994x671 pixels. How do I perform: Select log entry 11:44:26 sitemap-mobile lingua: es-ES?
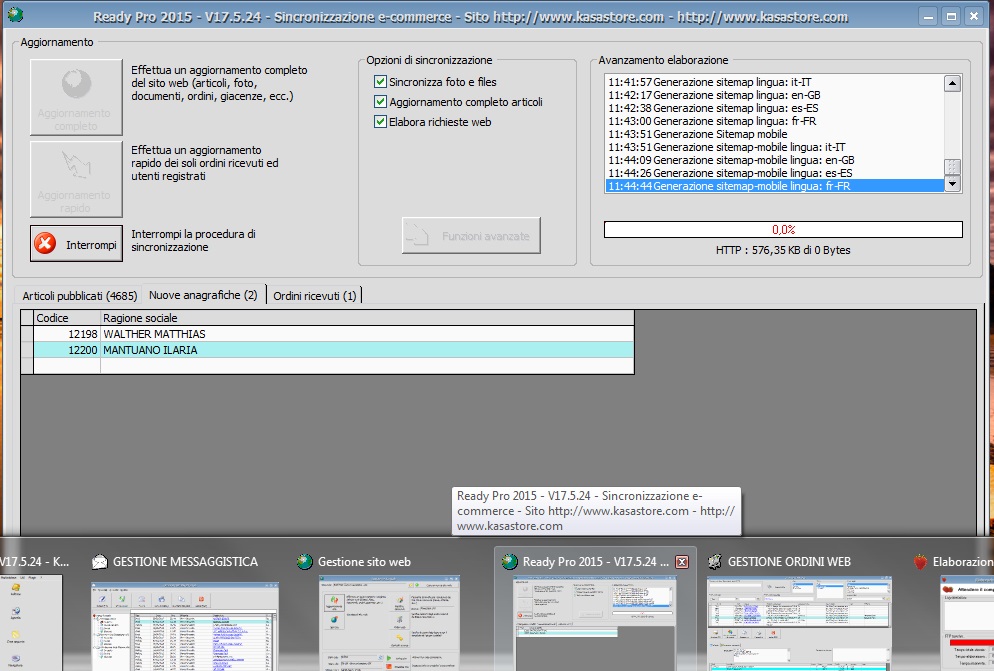click(x=775, y=173)
